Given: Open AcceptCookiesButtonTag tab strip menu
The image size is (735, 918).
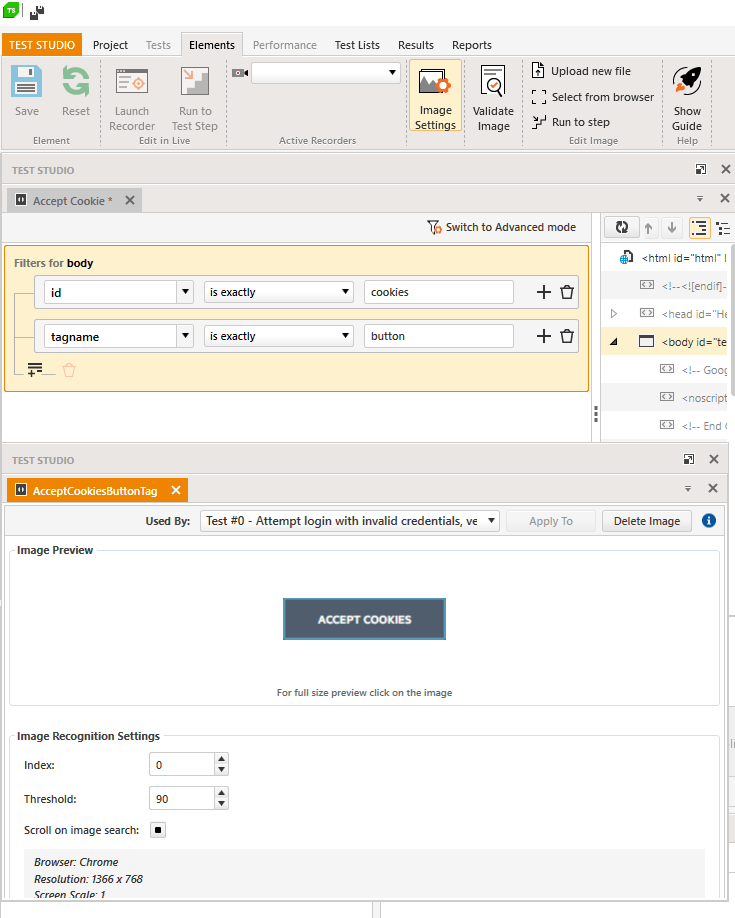Looking at the screenshot, I should click(x=688, y=488).
